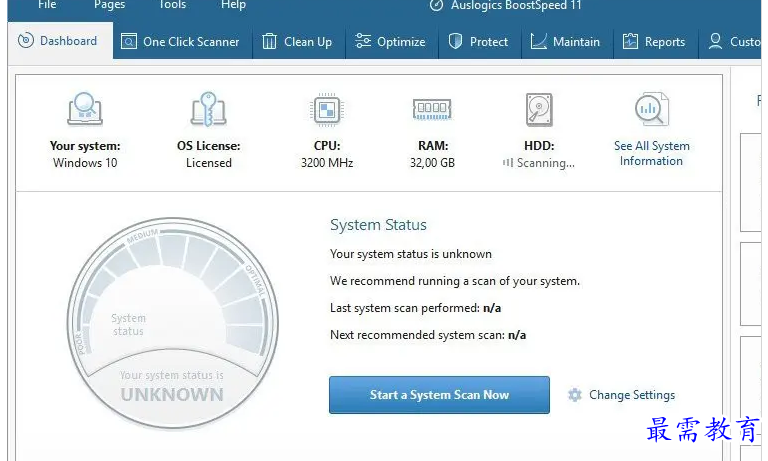Click the One Click Scanner magnifier icon
Image resolution: width=768 pixels, height=461 pixels.
pos(129,41)
